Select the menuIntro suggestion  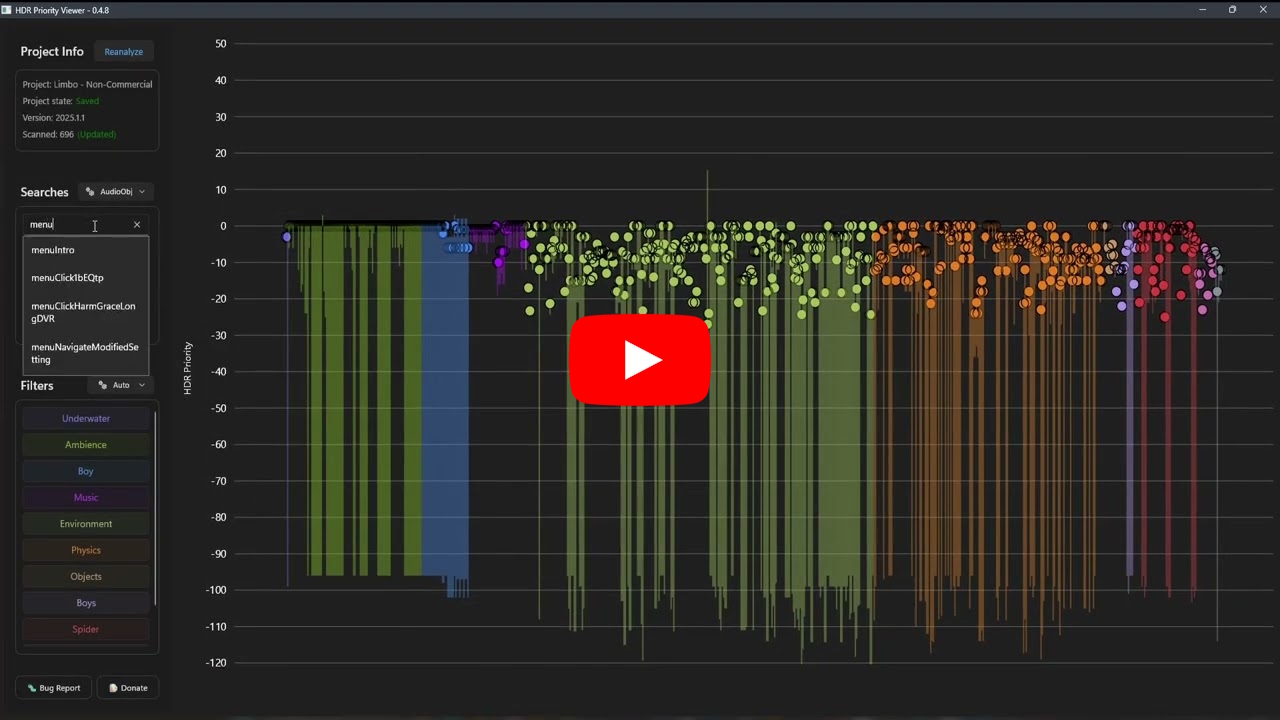[x=85, y=250]
